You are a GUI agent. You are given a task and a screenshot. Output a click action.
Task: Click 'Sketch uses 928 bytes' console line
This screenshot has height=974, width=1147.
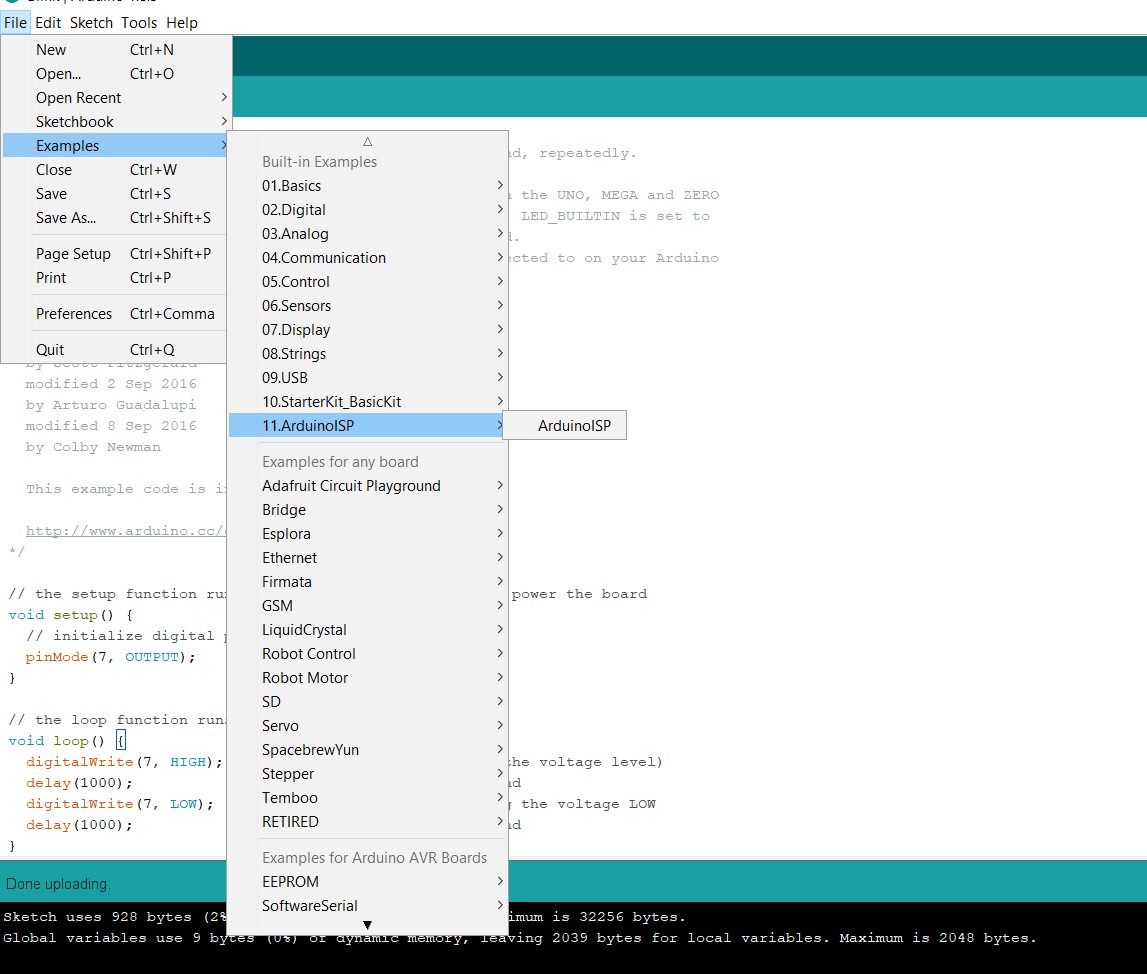pos(115,917)
